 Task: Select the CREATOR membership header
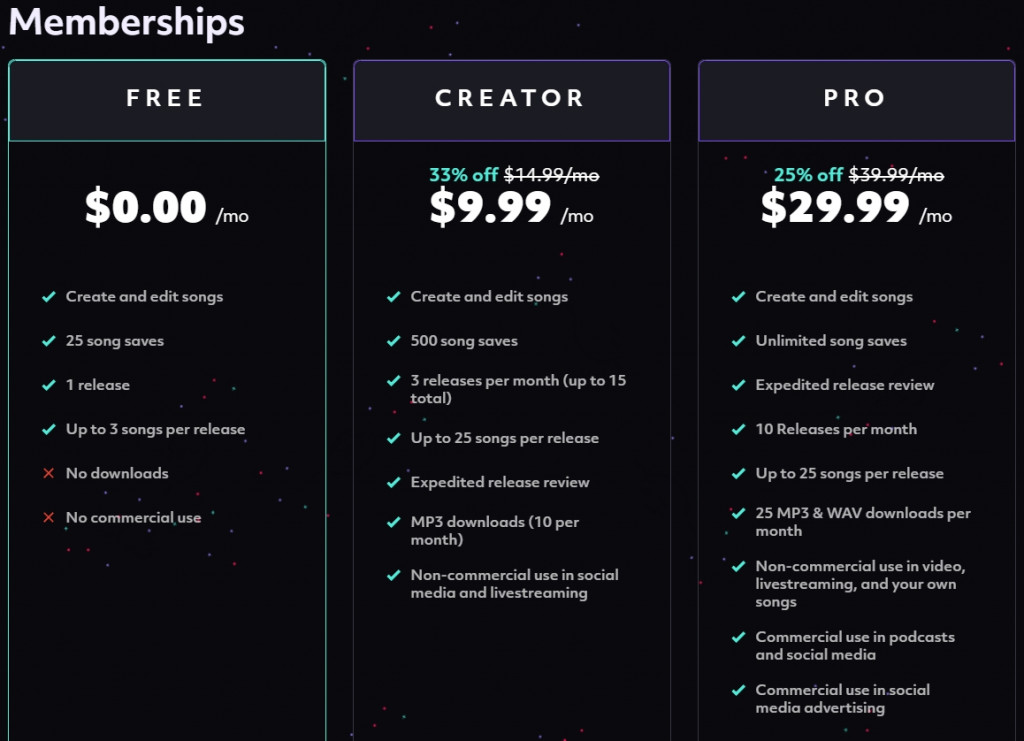[x=511, y=99]
